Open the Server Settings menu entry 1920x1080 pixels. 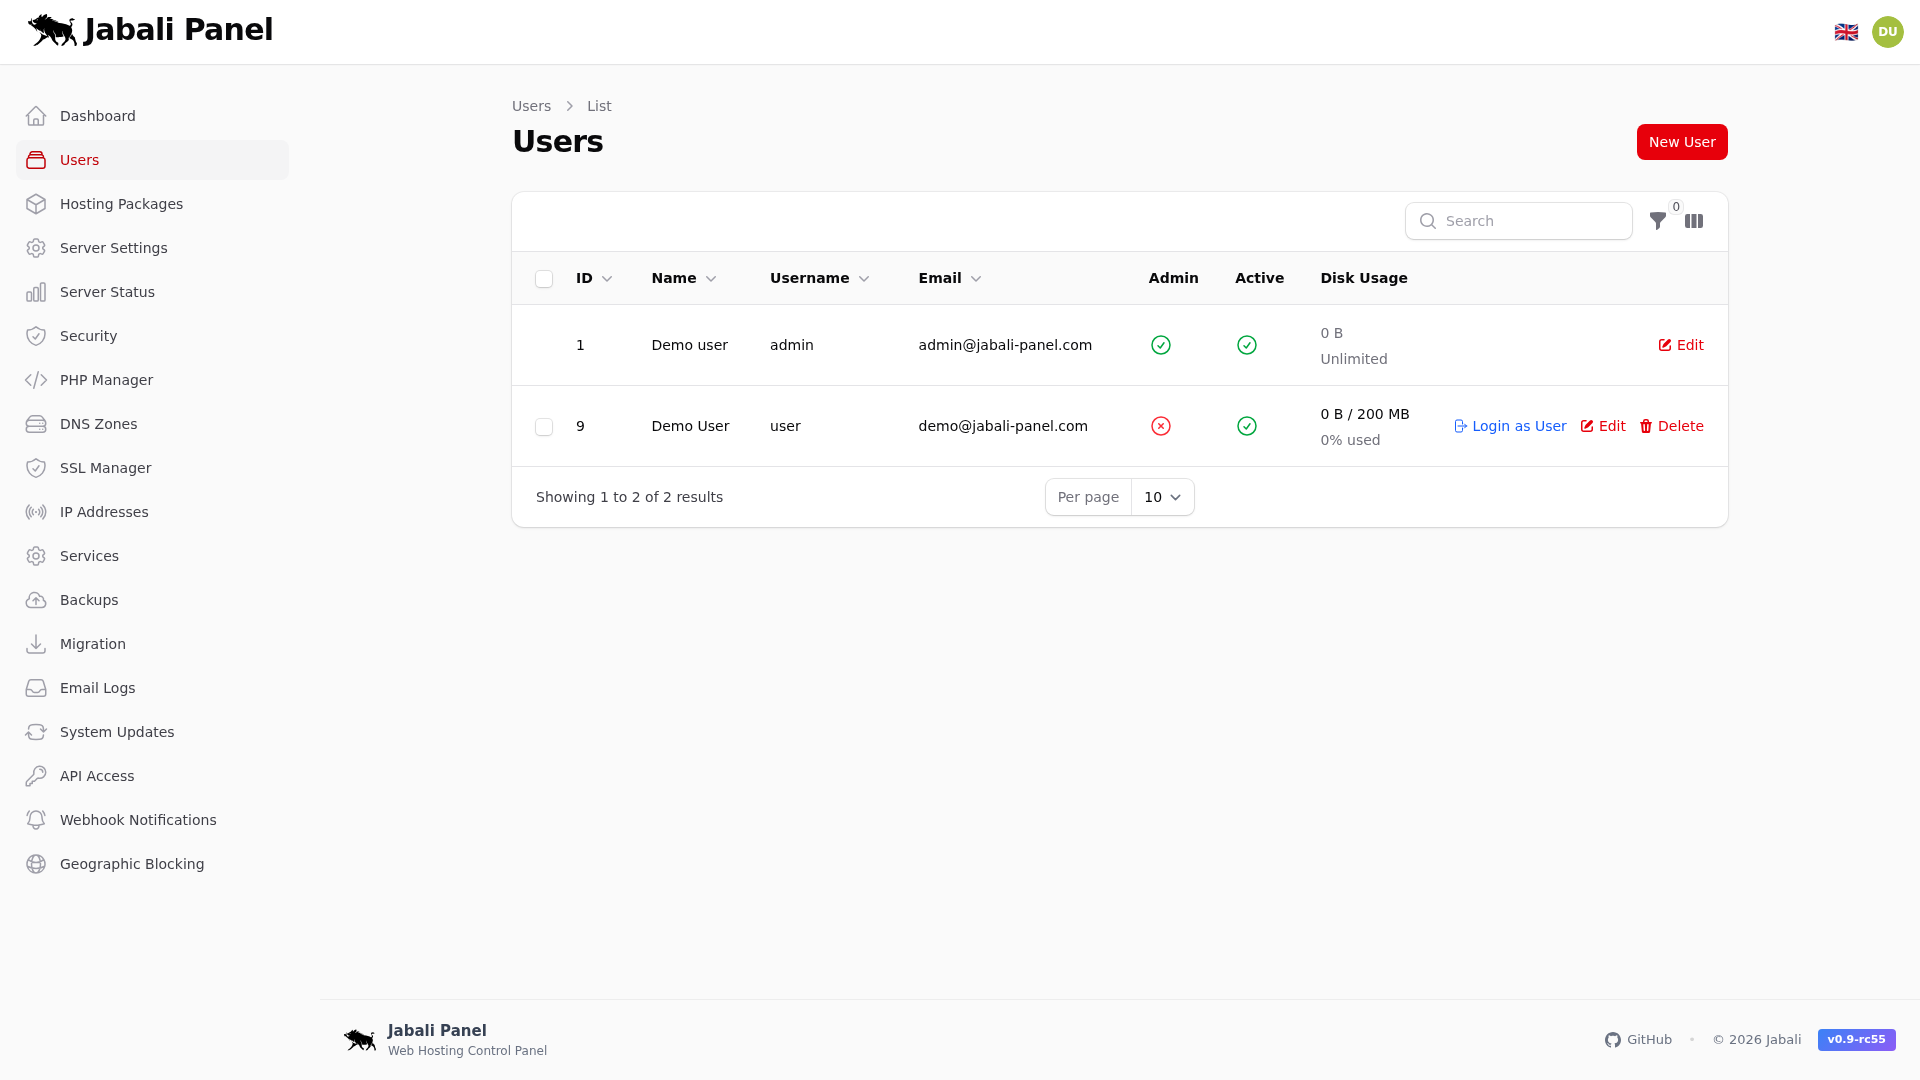point(113,248)
